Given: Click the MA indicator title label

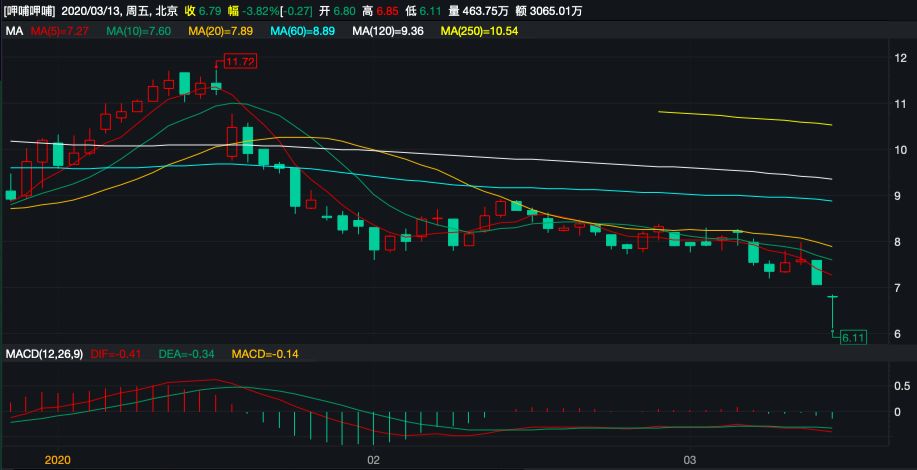Looking at the screenshot, I should pyautogui.click(x=14, y=32).
